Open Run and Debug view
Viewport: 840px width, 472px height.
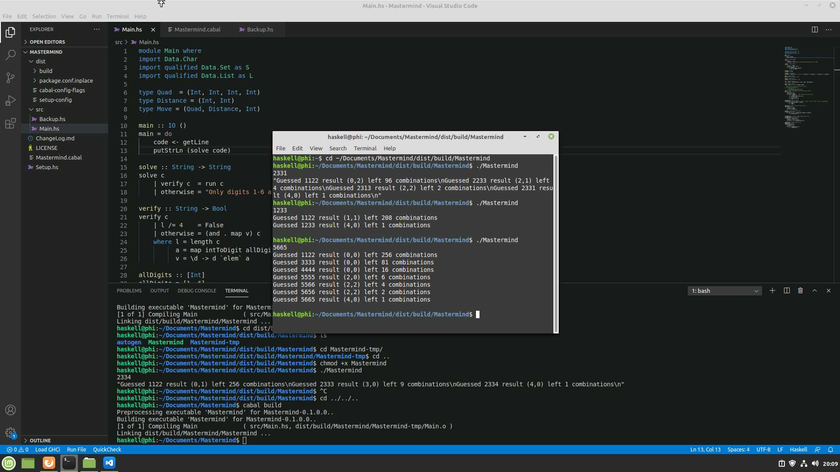(10, 101)
